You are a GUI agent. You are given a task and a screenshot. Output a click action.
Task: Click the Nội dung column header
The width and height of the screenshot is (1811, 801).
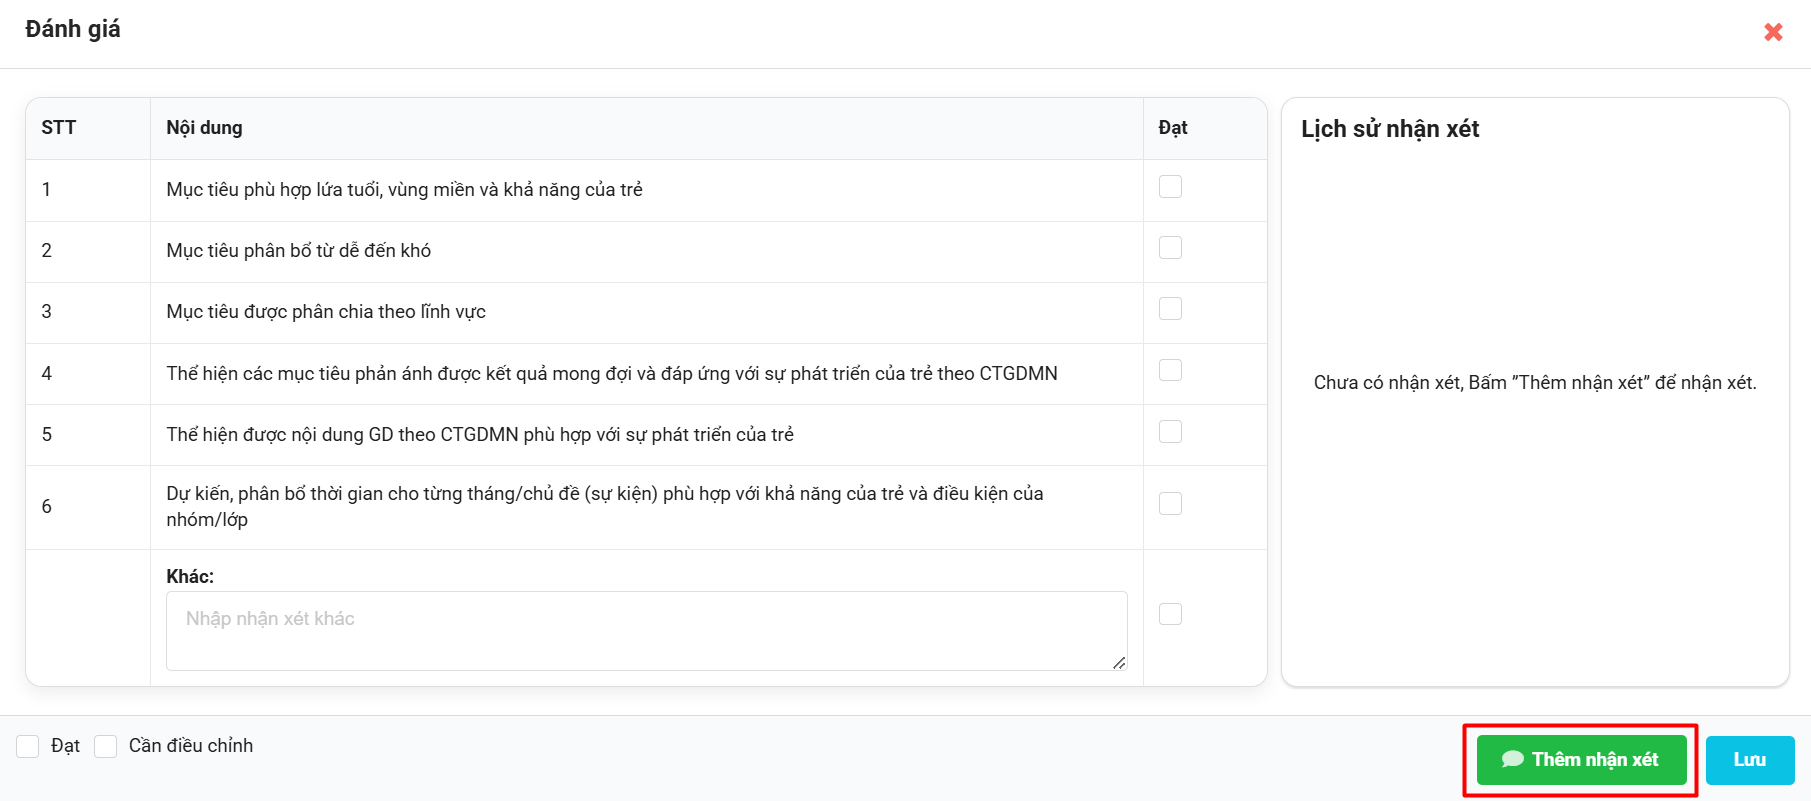pos(204,128)
